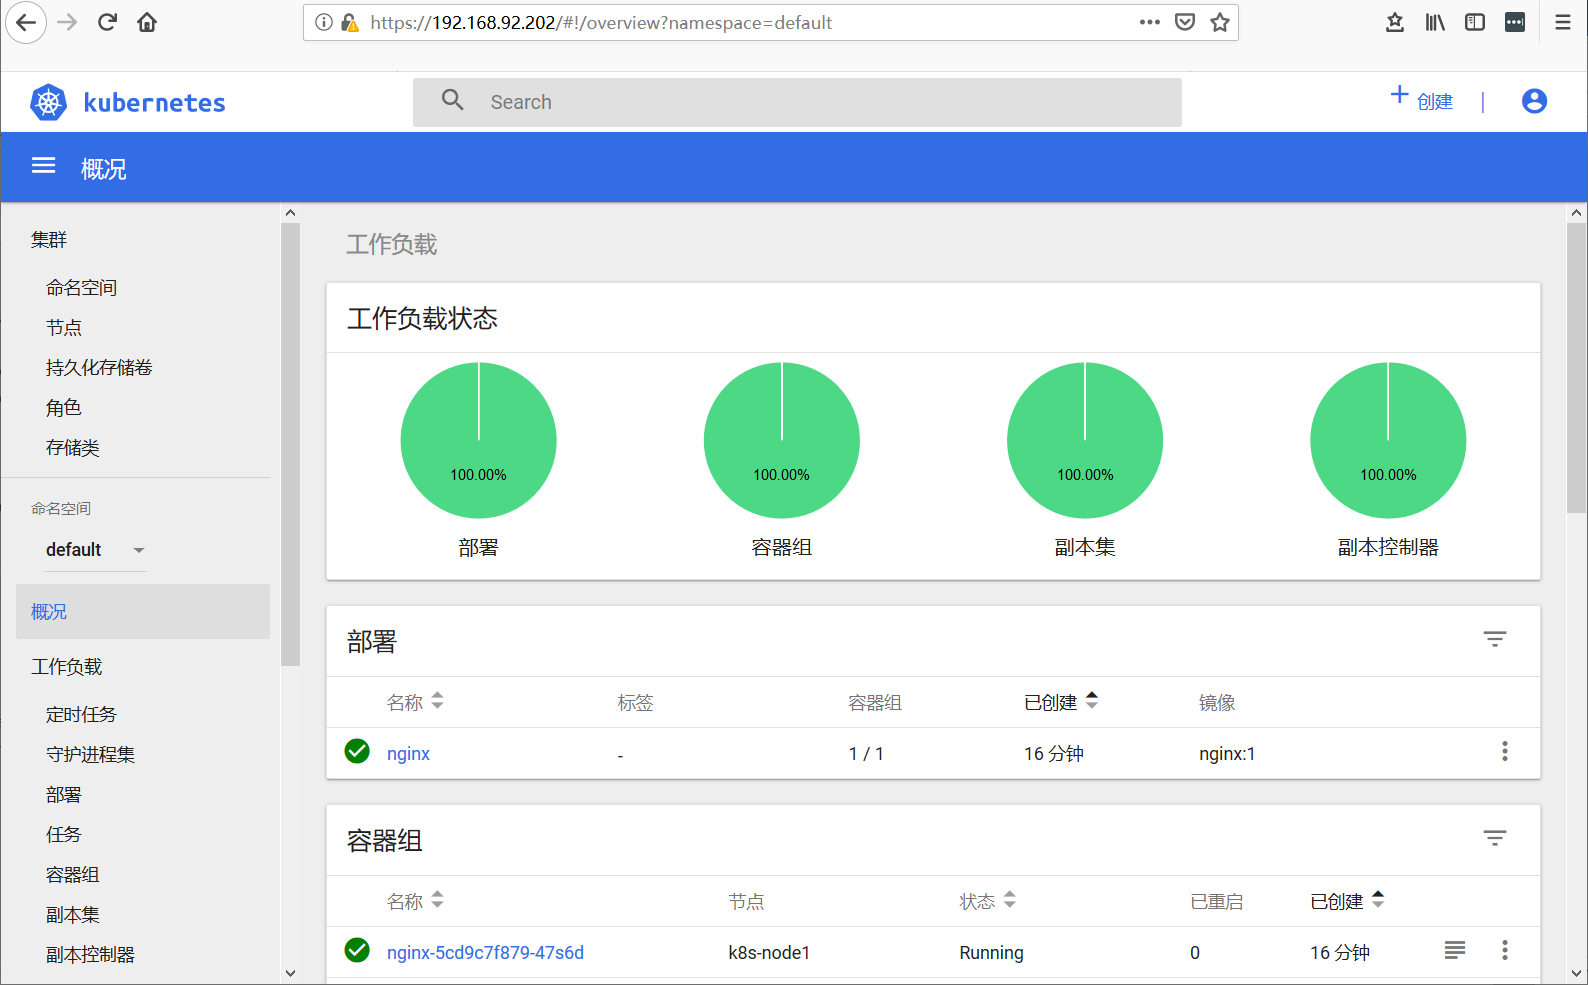Click the main content vertical scrollbar
The width and height of the screenshot is (1588, 985).
(1576, 369)
